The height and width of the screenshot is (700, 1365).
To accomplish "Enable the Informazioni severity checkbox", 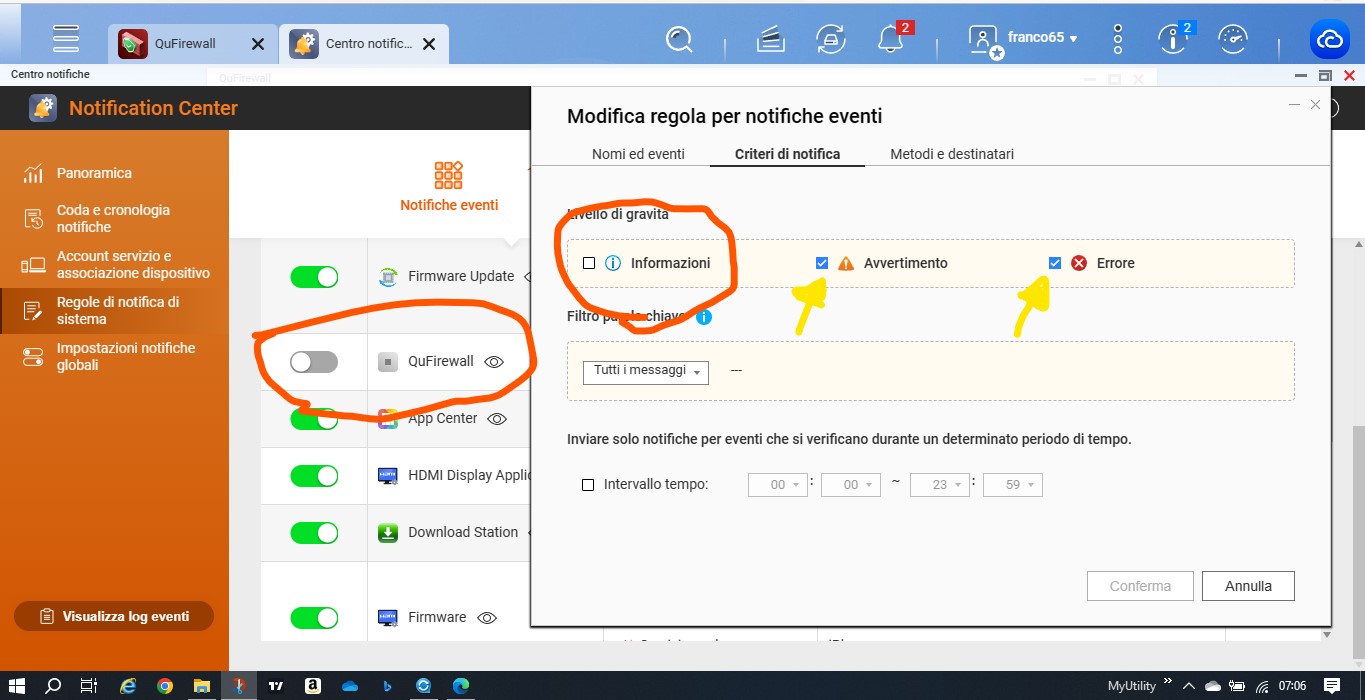I will coord(589,263).
